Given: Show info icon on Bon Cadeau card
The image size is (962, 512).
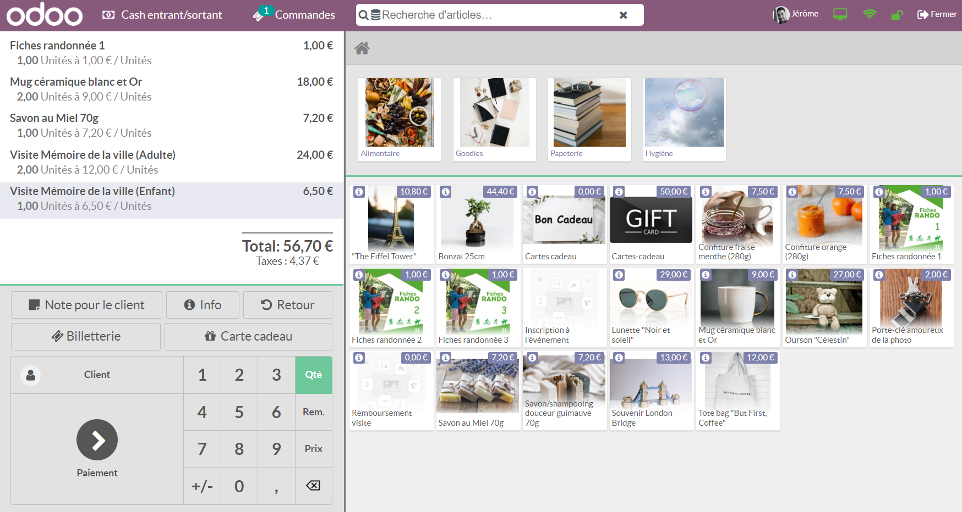Looking at the screenshot, I should pyautogui.click(x=532, y=192).
